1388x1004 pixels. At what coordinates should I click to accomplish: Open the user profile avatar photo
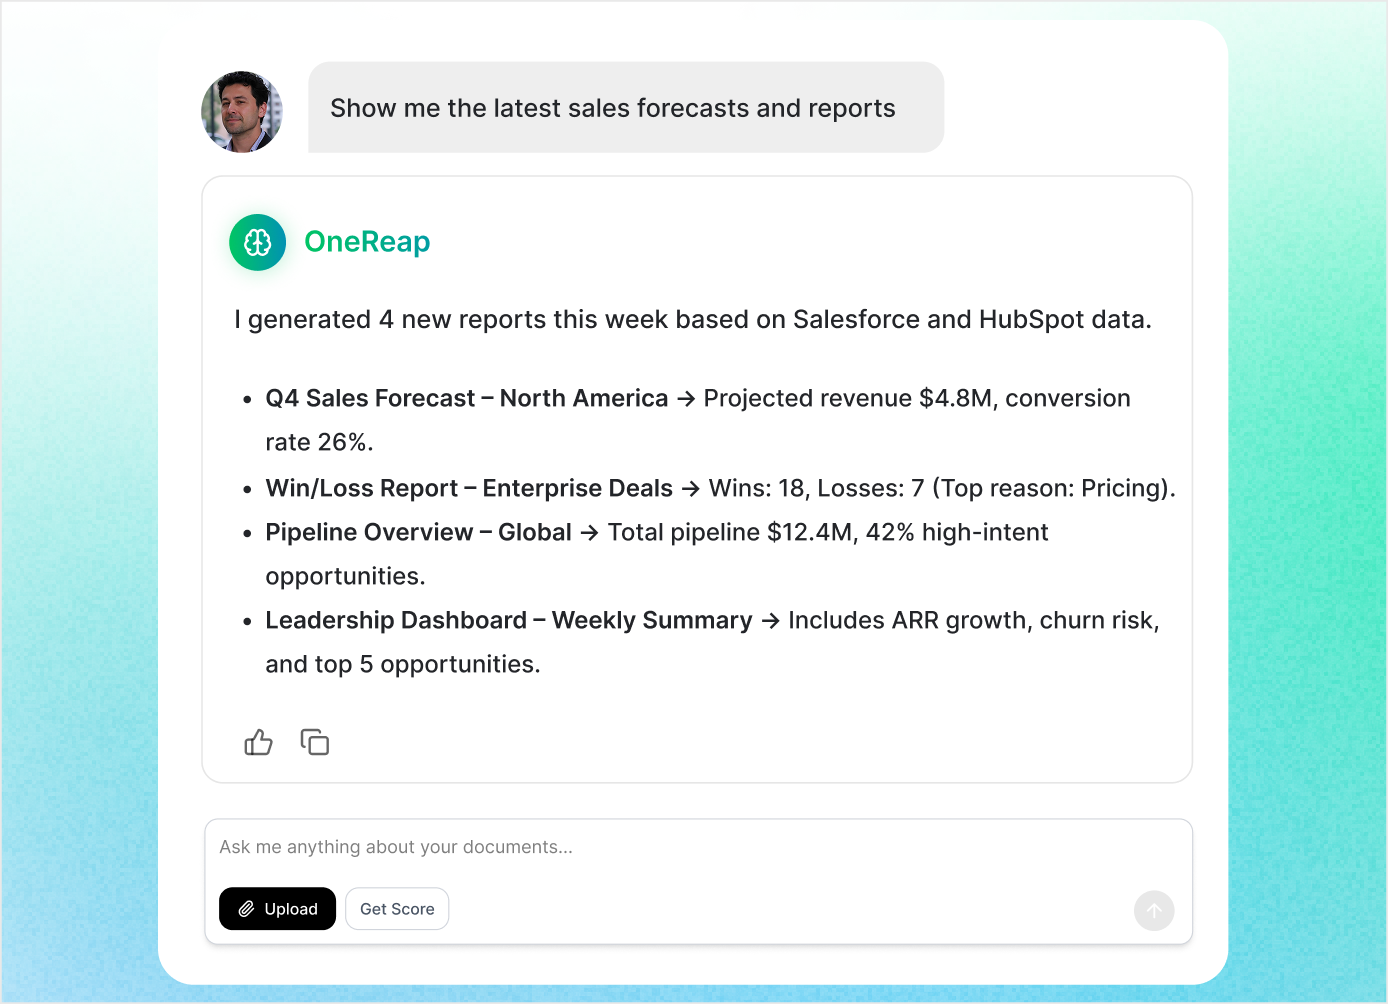coord(242,111)
